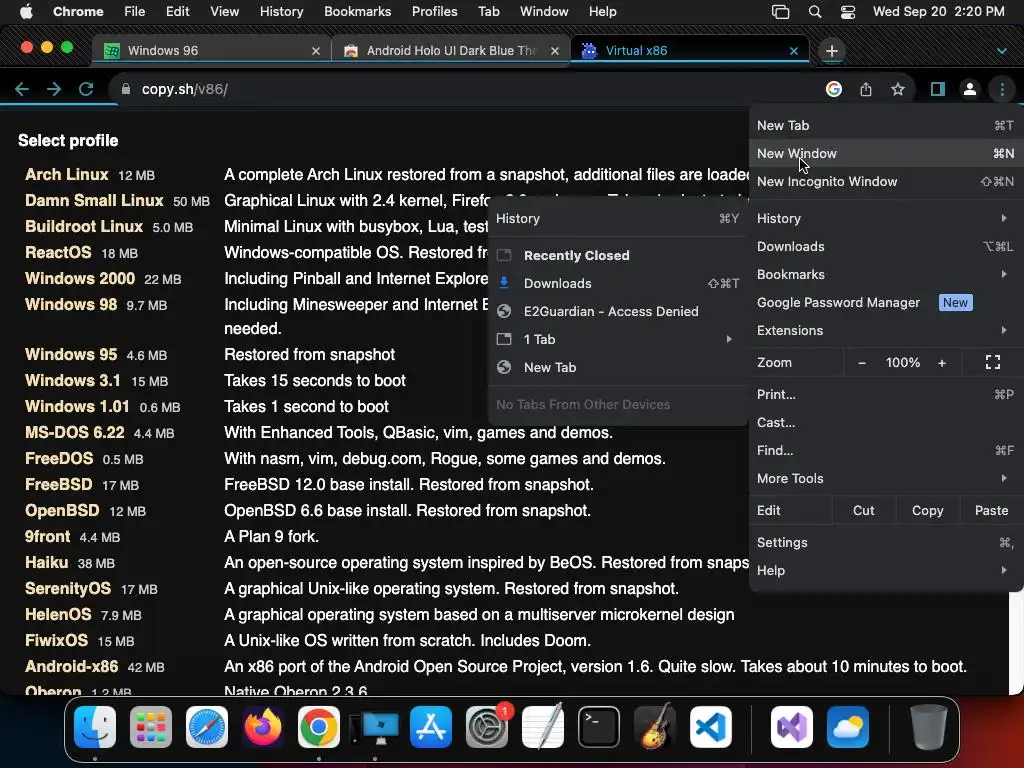Open Safari from the dock
The image size is (1024, 768).
[x=207, y=727]
